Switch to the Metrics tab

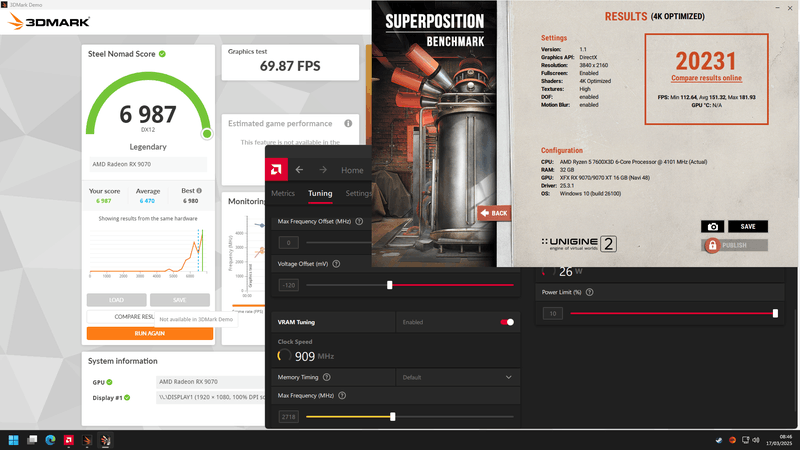click(283, 193)
